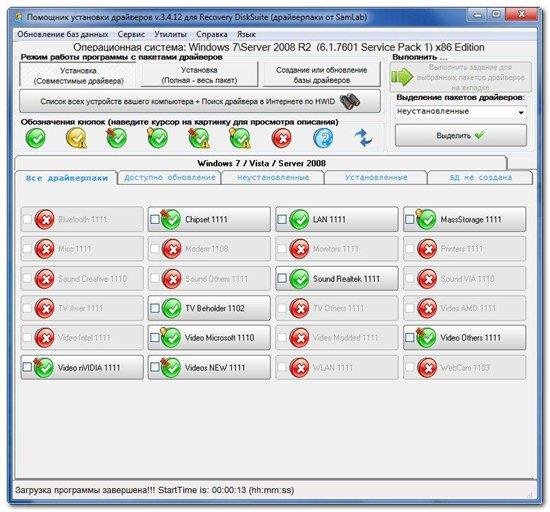The width and height of the screenshot is (550, 512).
Task: Enable the Video nVIDIA 1111 checkbox
Action: [x=27, y=368]
